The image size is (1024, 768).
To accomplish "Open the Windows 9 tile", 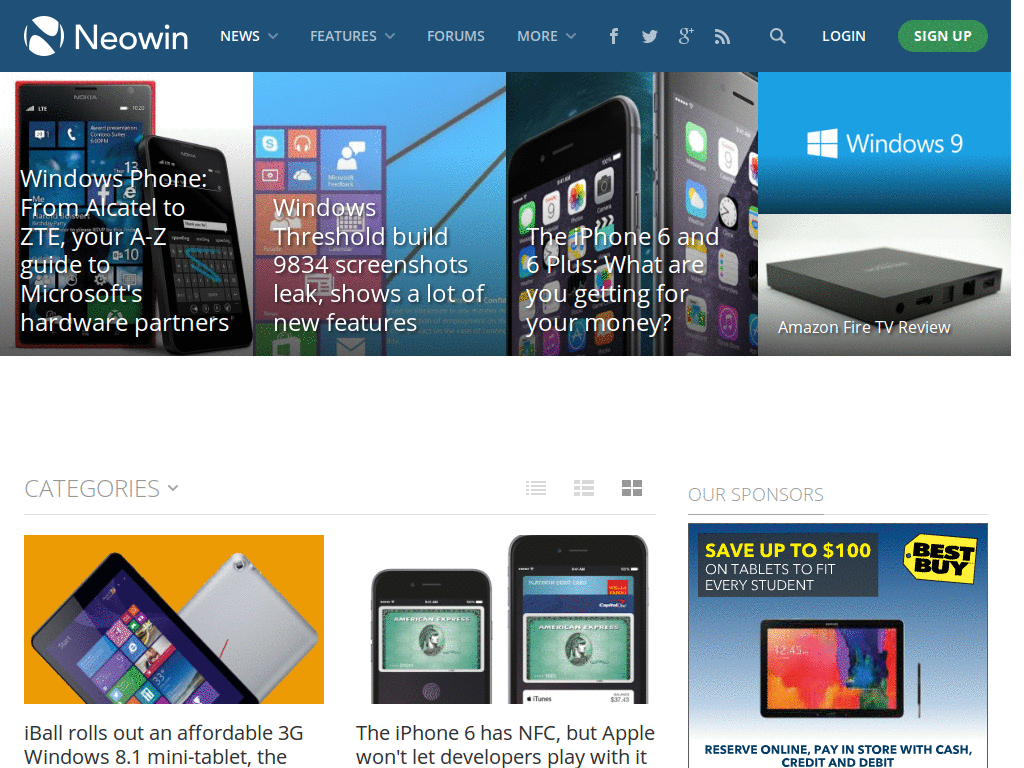I will tap(884, 143).
